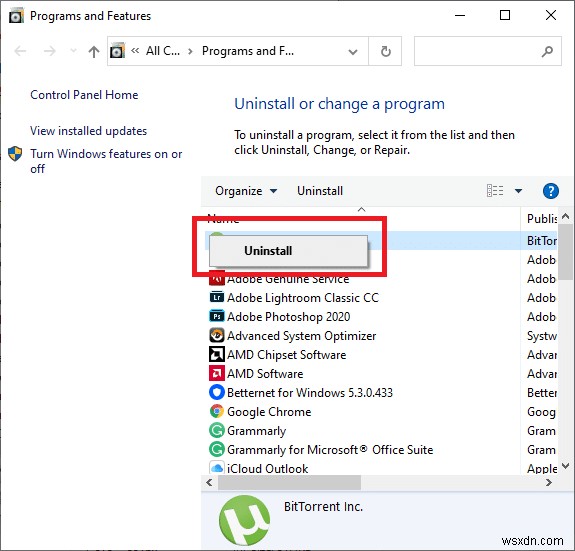
Task: Click the shield icon beside Windows features
Action: click(15, 154)
